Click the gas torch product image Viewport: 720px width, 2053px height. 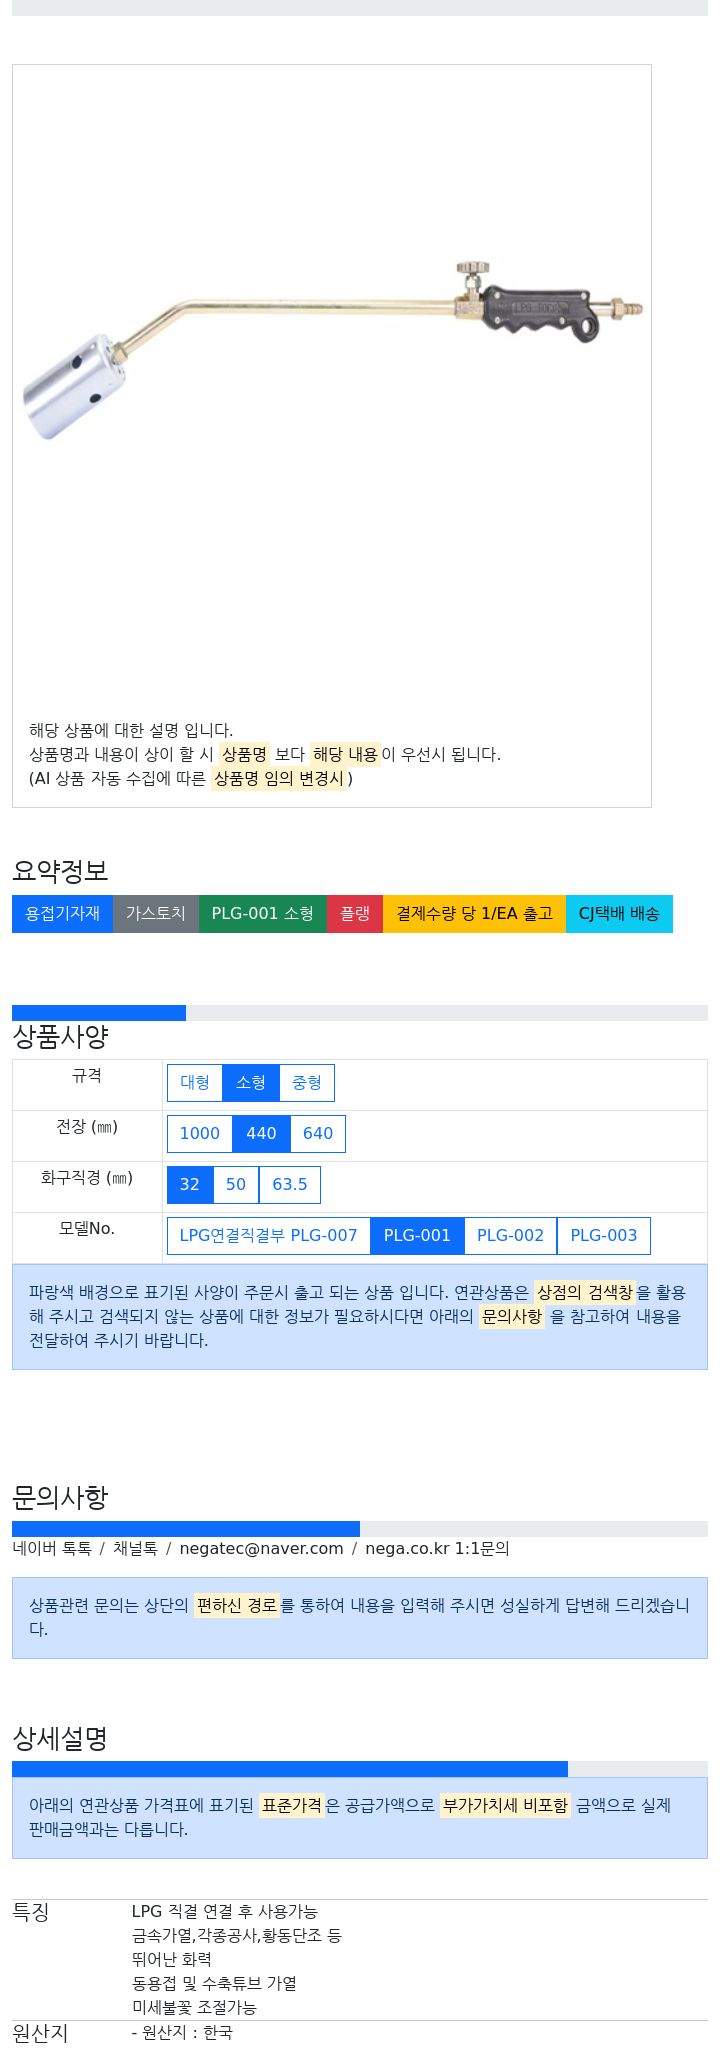coord(332,351)
